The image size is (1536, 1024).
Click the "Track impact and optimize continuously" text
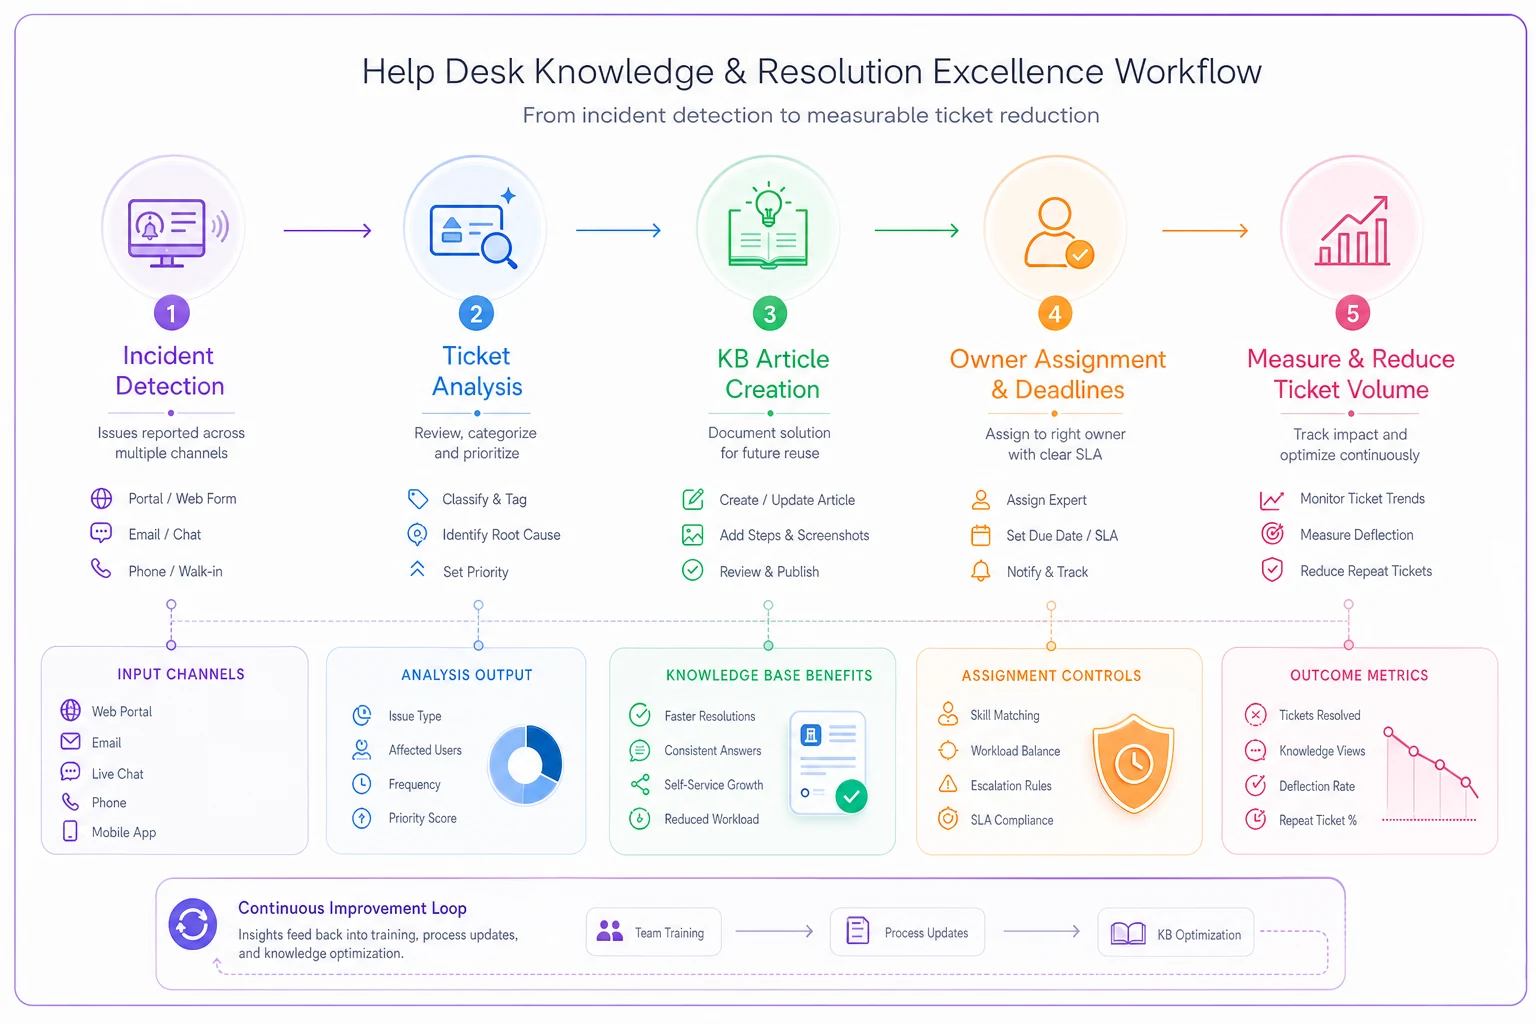pos(1350,444)
